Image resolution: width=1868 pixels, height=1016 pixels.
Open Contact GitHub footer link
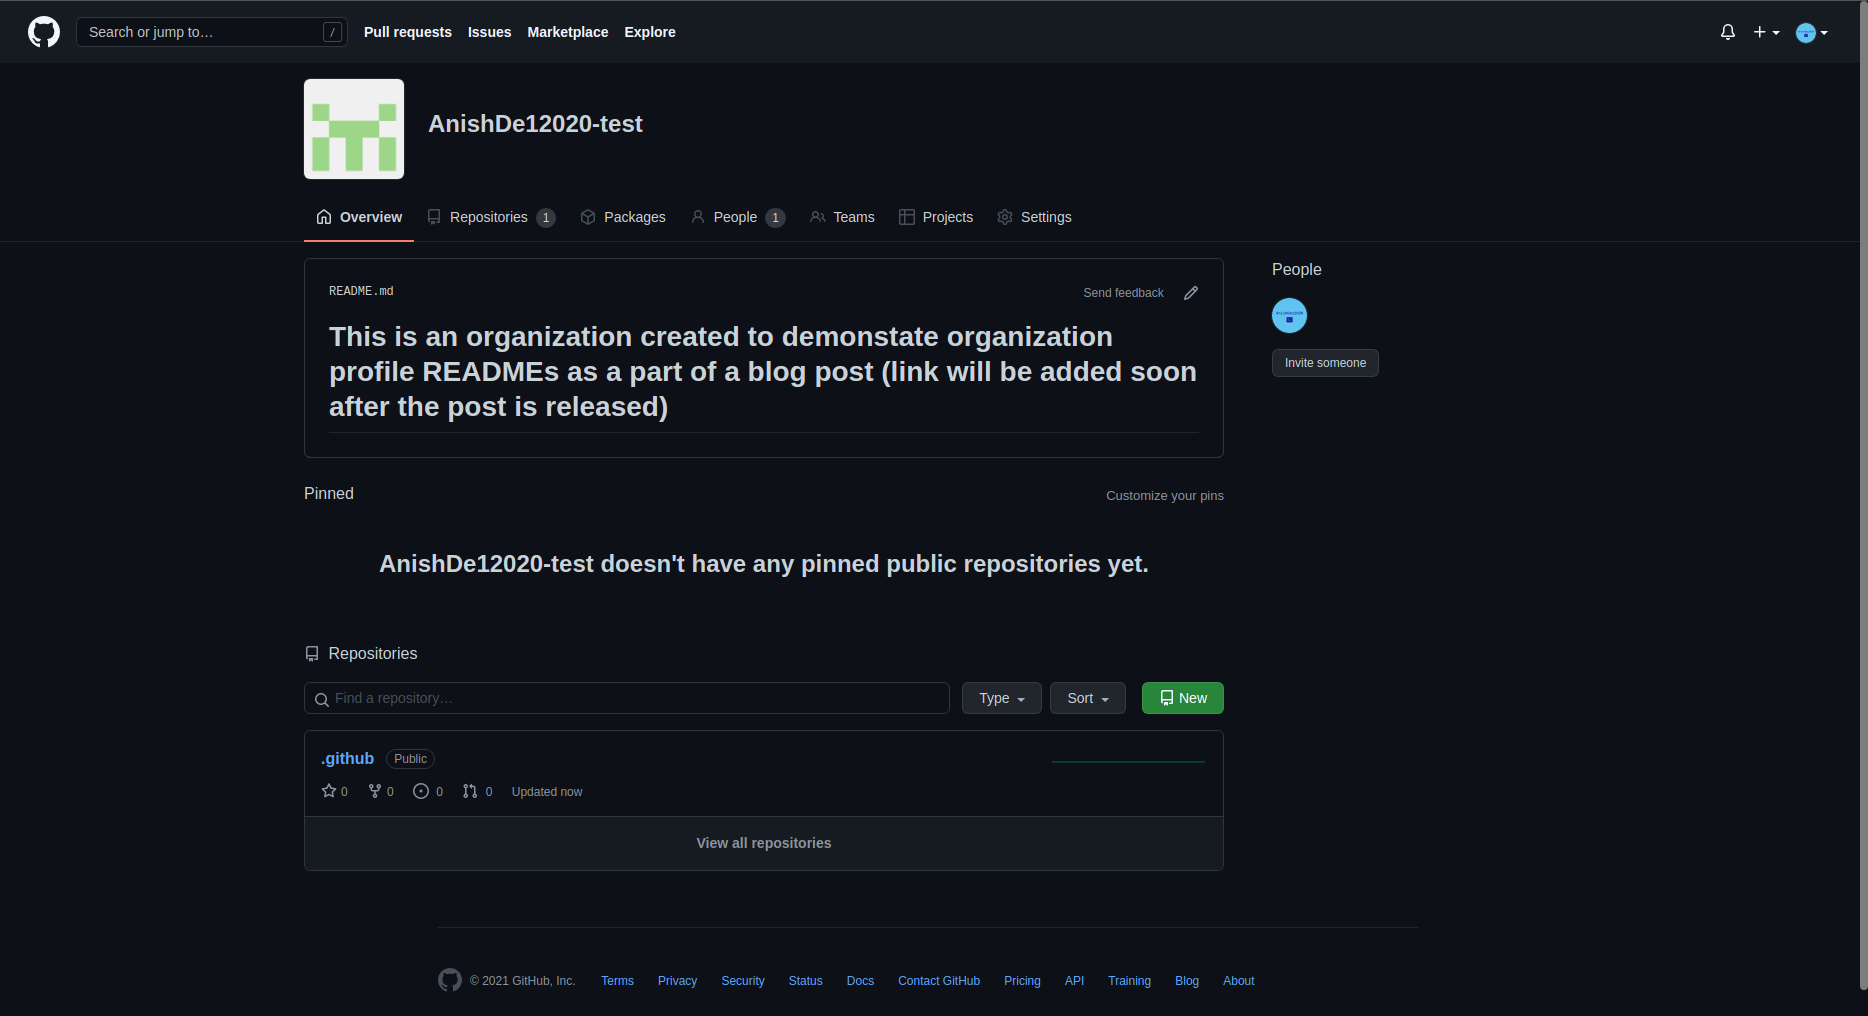point(939,981)
